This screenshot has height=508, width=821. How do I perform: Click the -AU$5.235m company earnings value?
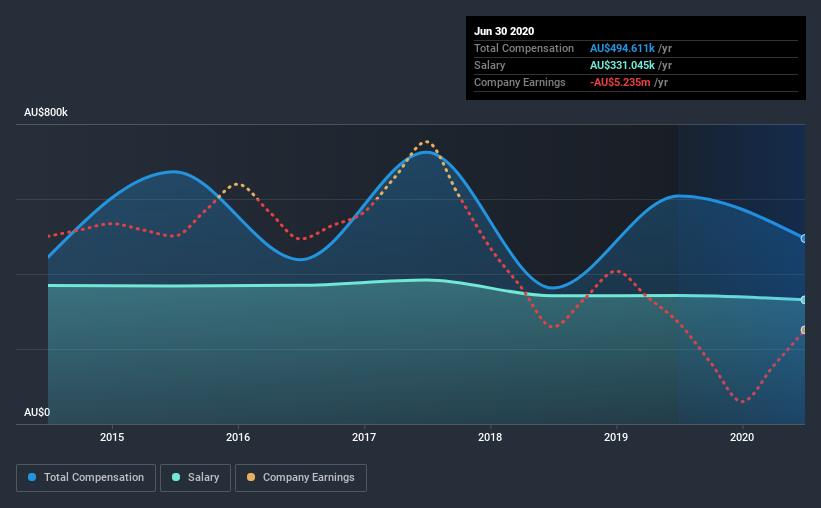click(x=620, y=82)
